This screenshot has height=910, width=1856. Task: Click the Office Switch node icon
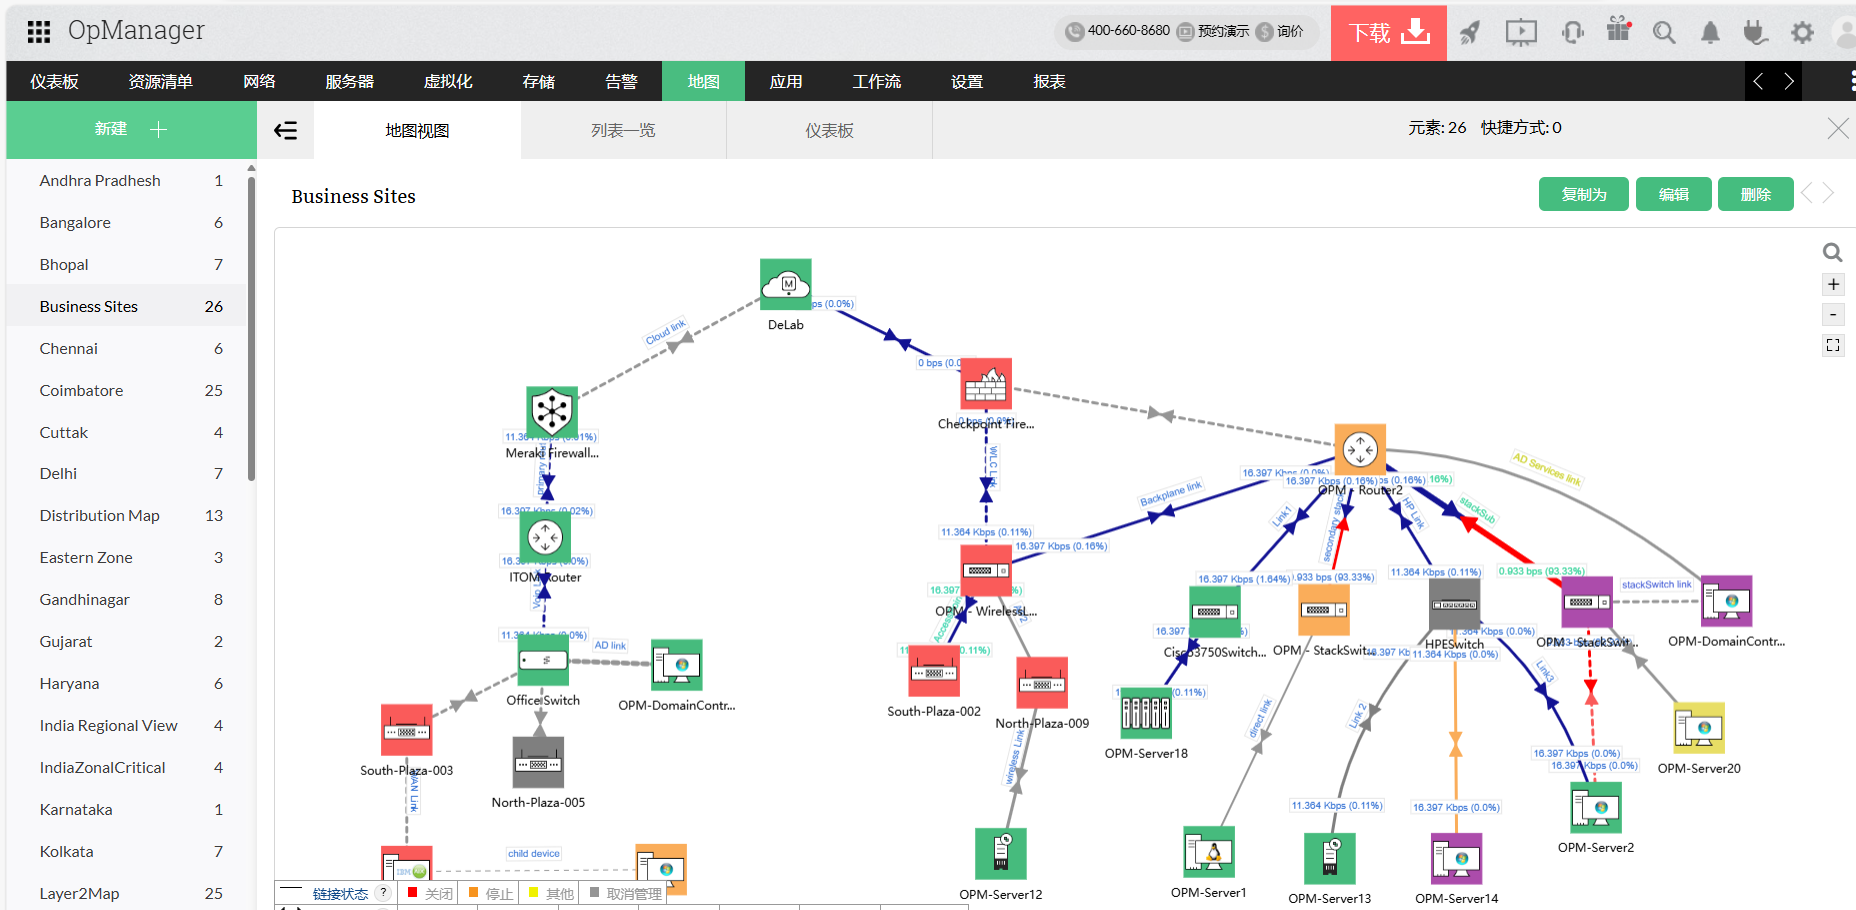(543, 661)
